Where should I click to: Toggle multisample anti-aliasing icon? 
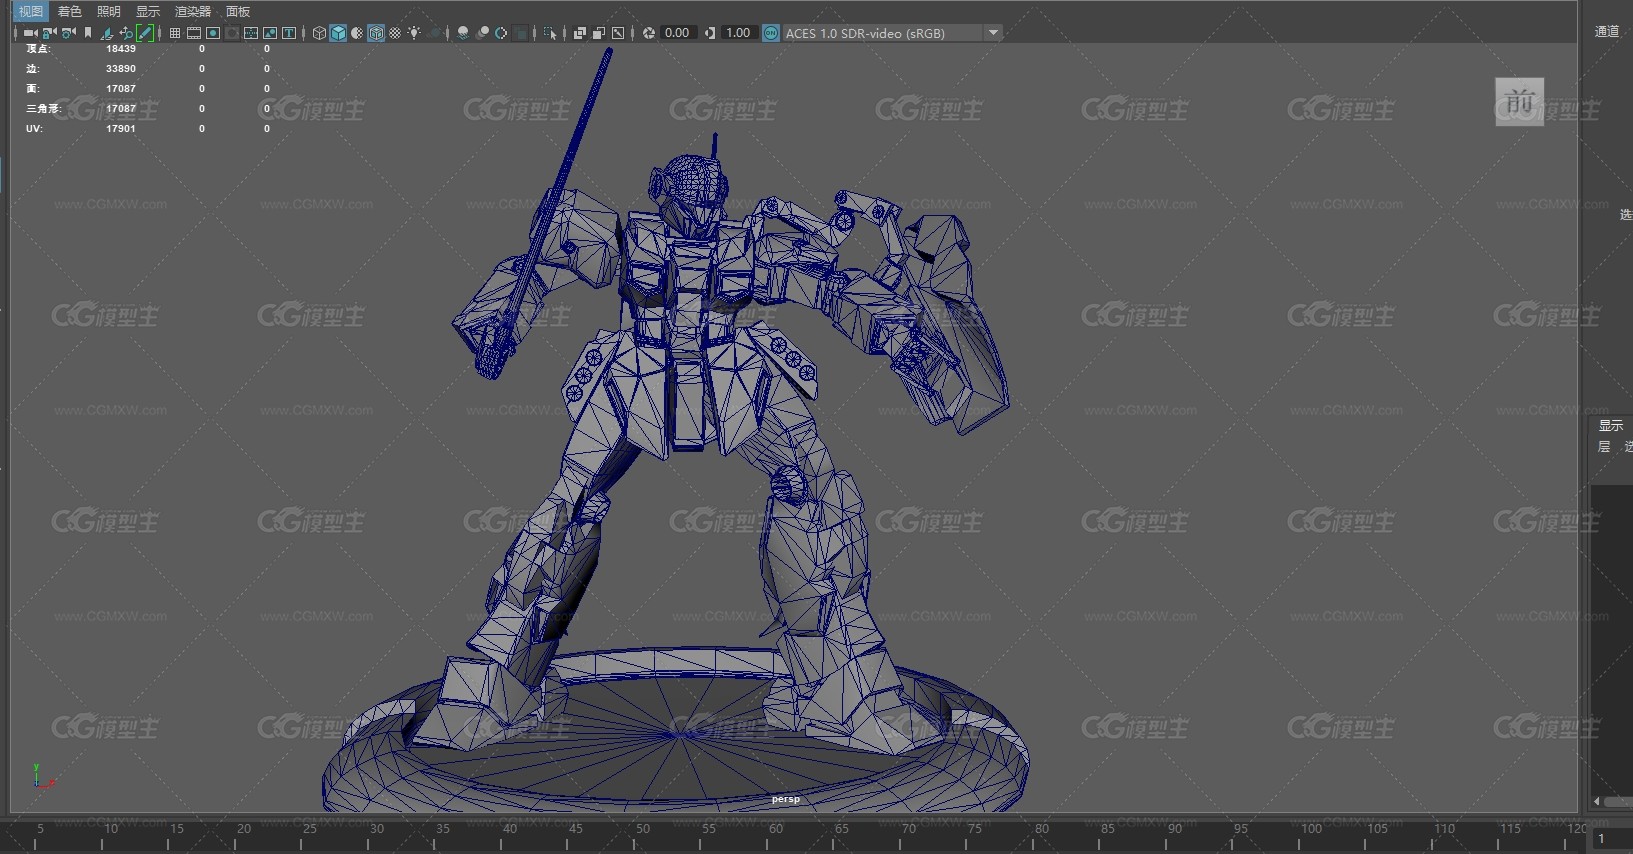(501, 33)
